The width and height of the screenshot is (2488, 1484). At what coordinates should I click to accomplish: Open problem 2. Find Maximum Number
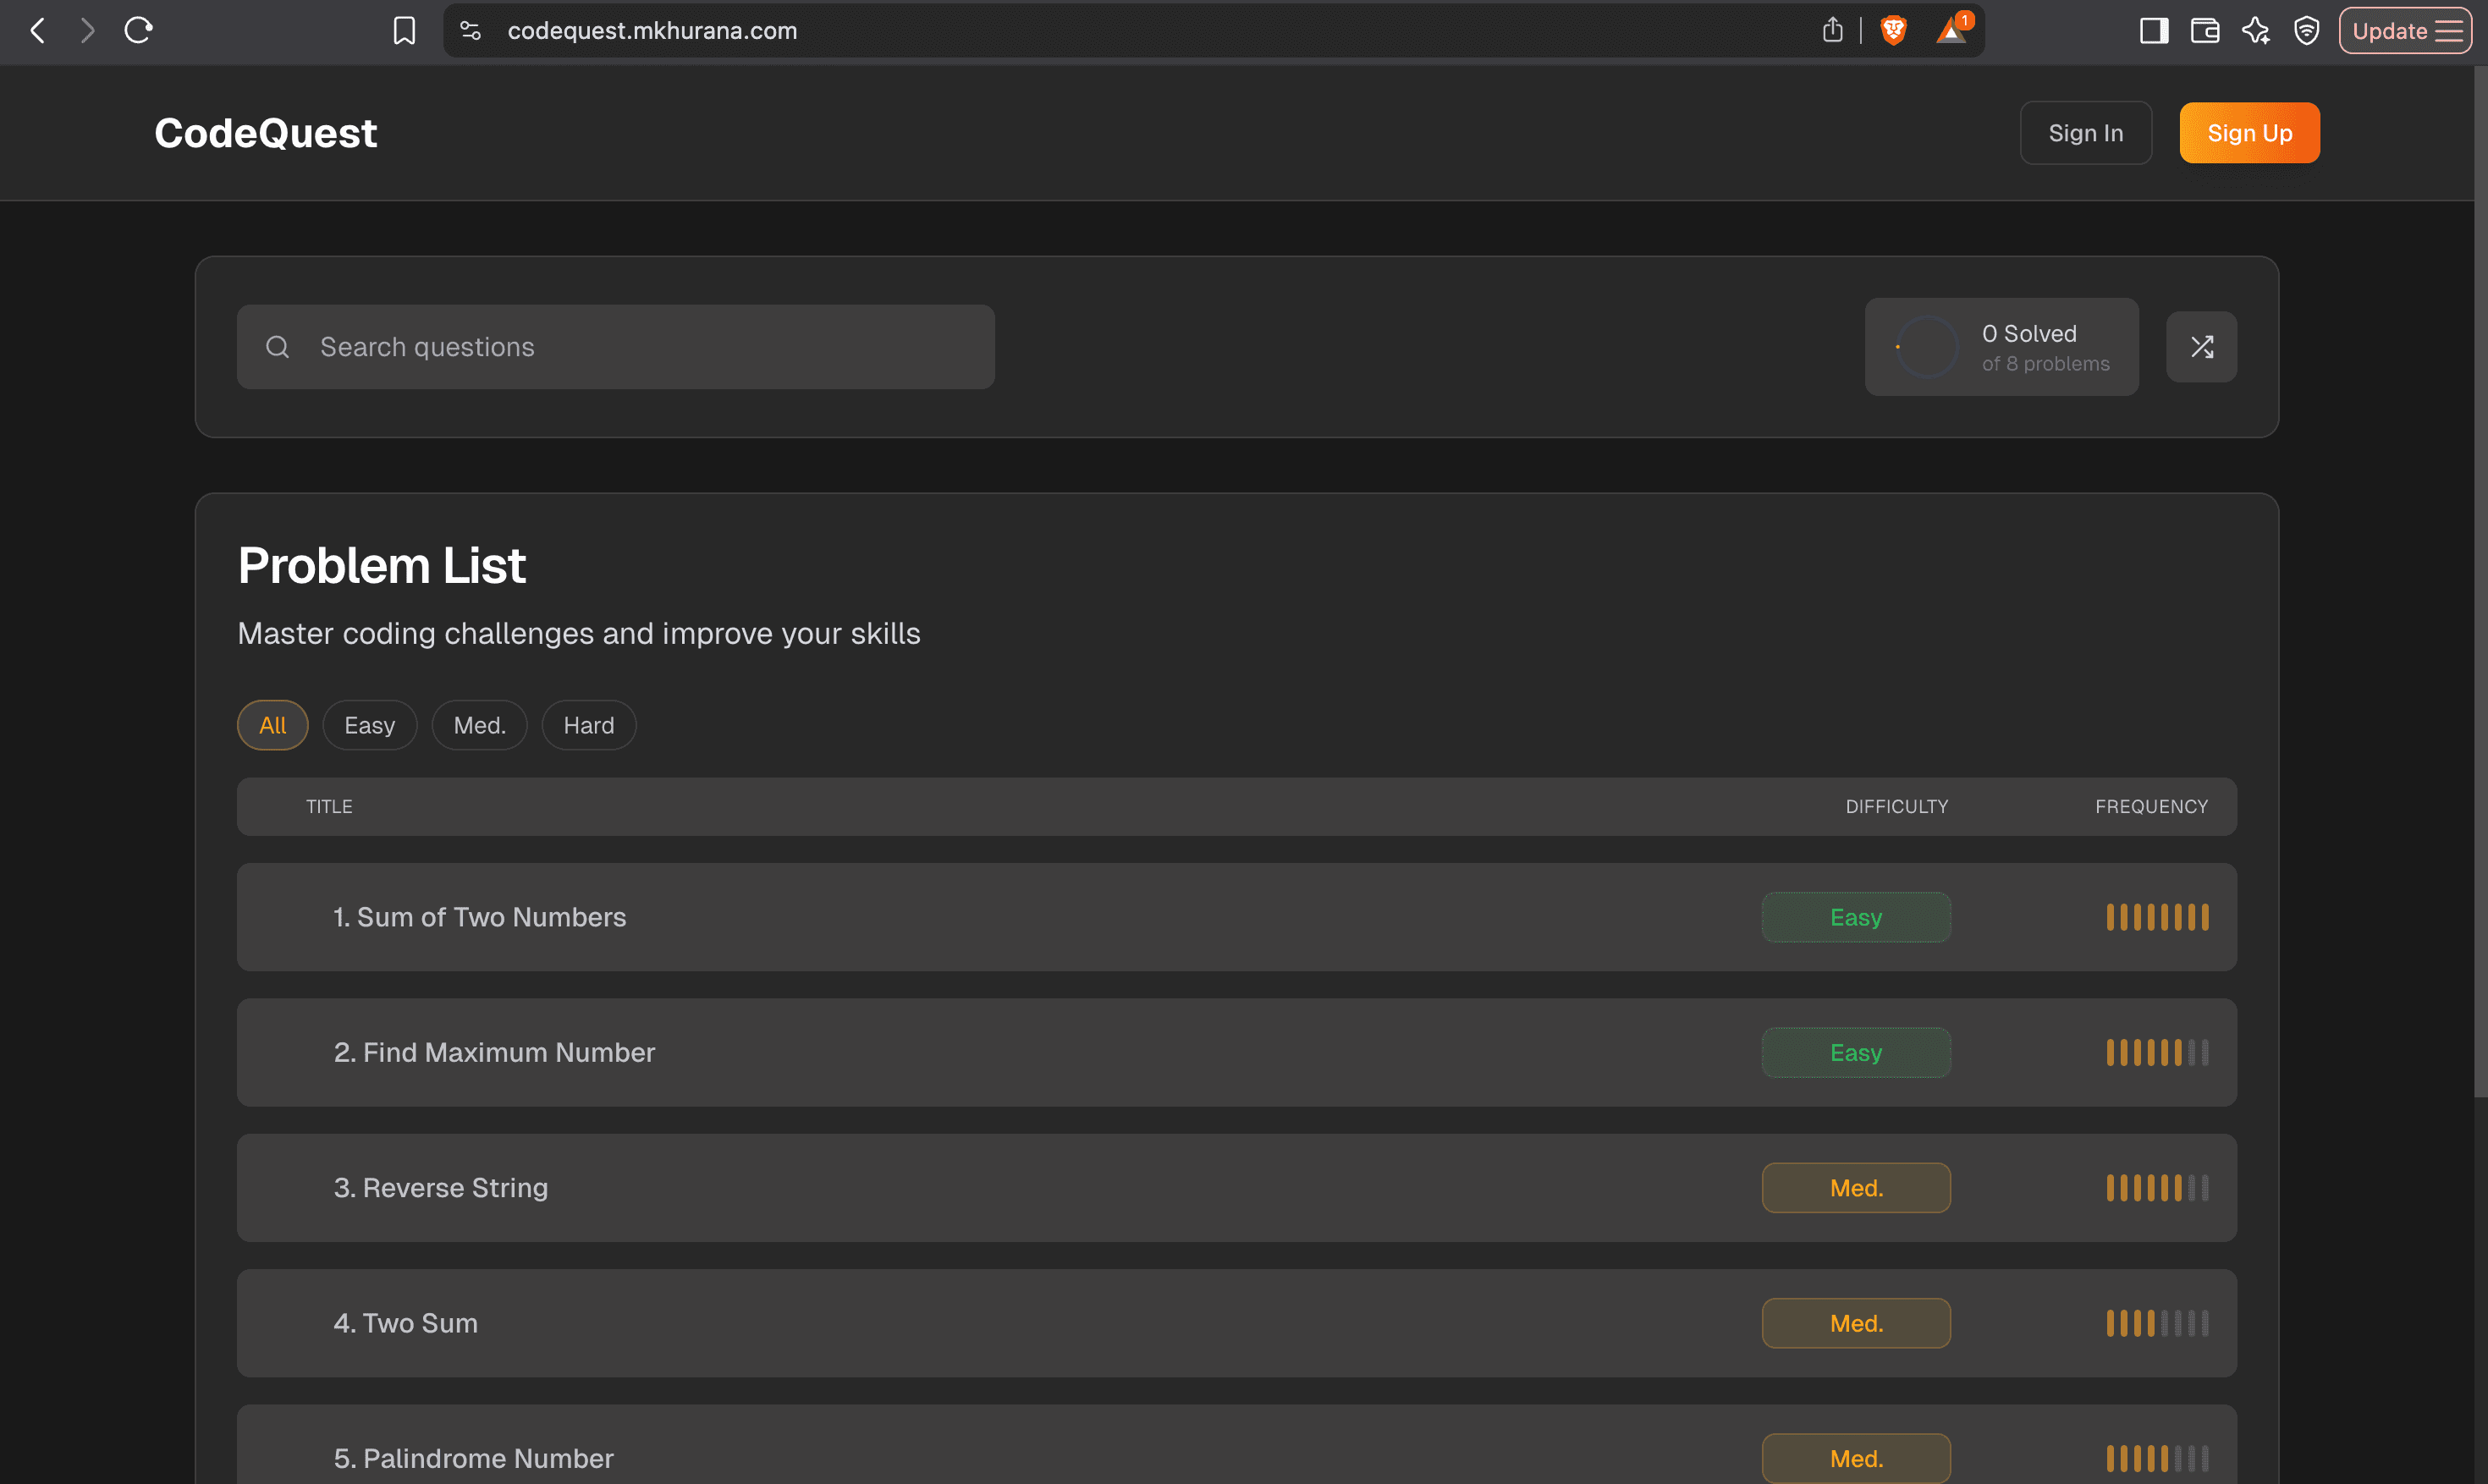1237,1052
